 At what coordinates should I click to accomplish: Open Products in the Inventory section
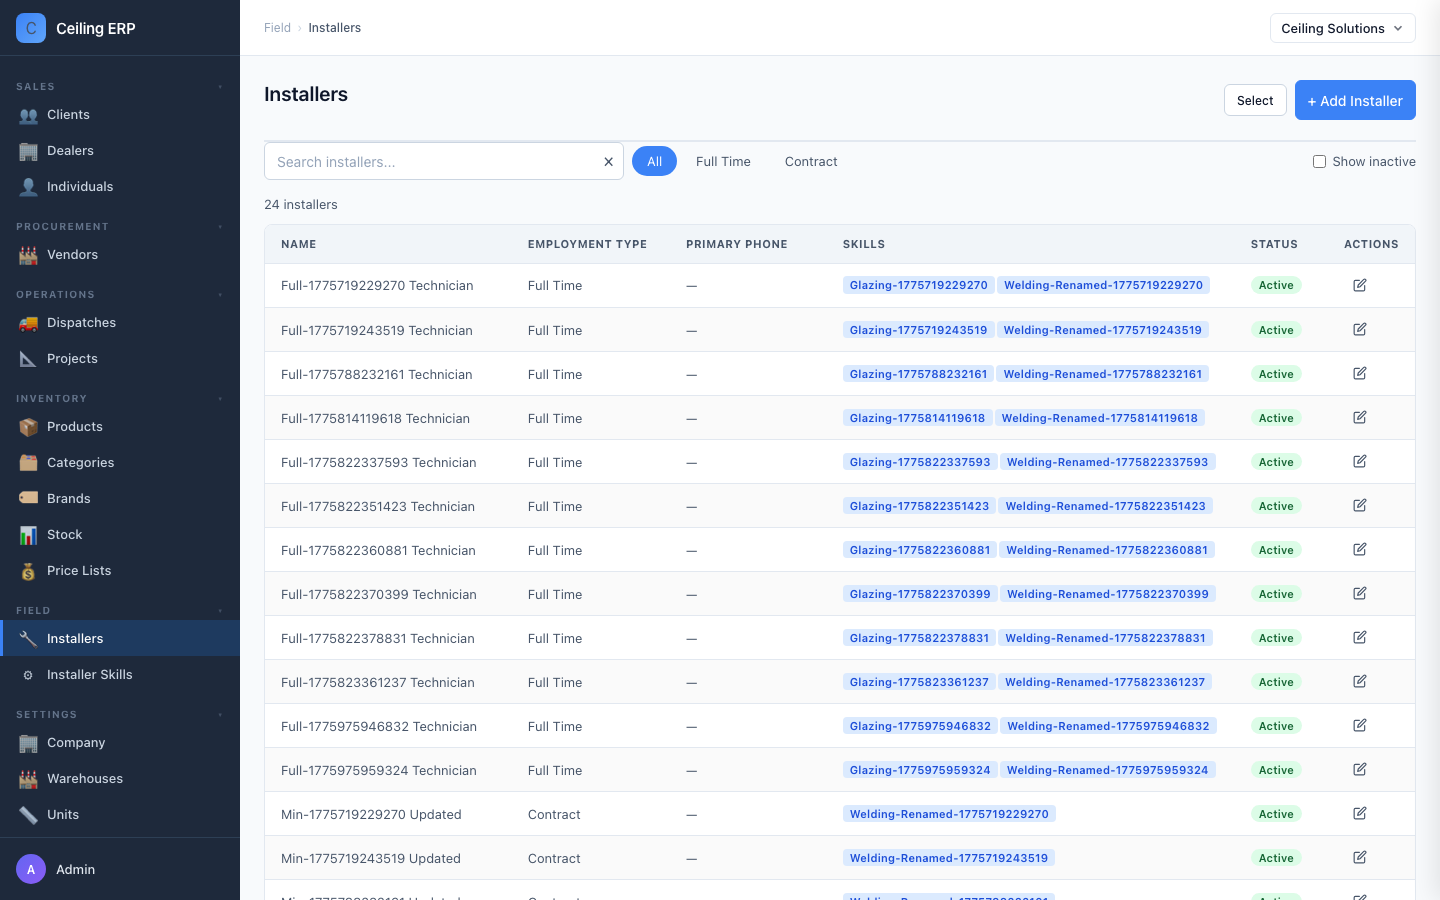coord(120,427)
